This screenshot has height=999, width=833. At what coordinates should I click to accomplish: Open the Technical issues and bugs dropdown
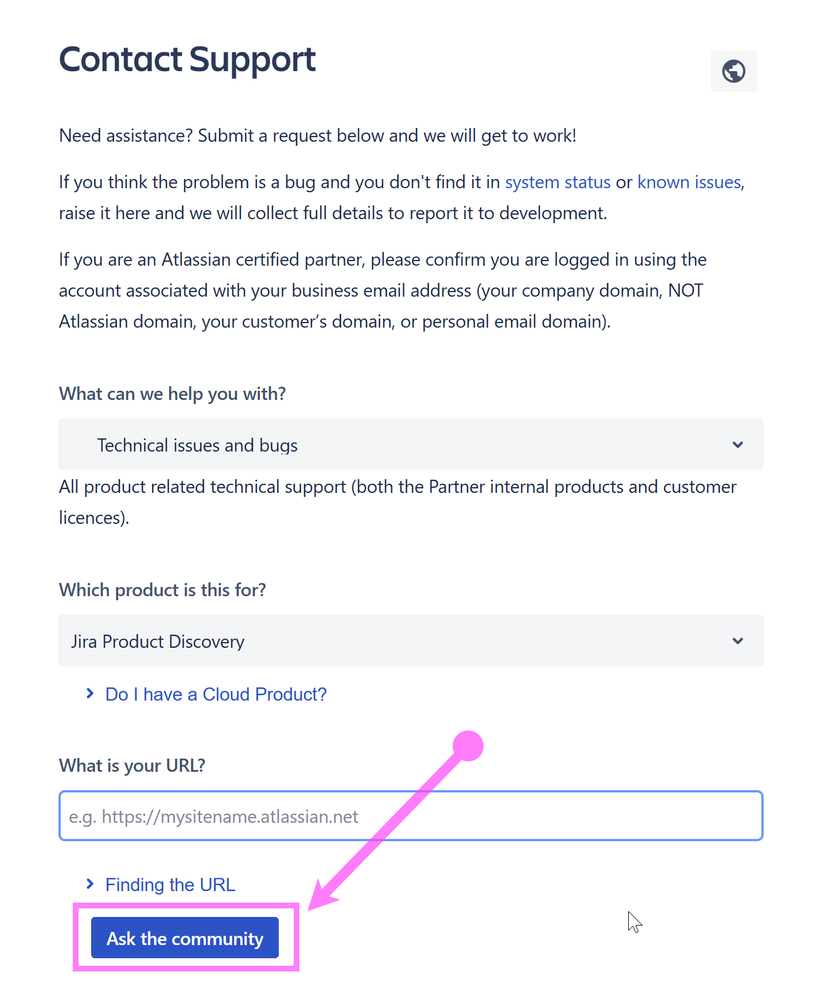[410, 444]
